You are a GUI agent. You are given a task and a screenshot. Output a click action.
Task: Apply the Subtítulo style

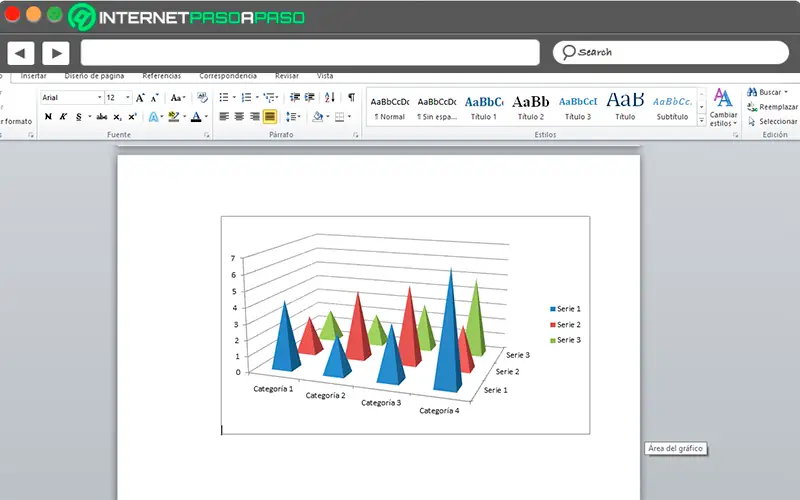click(672, 108)
